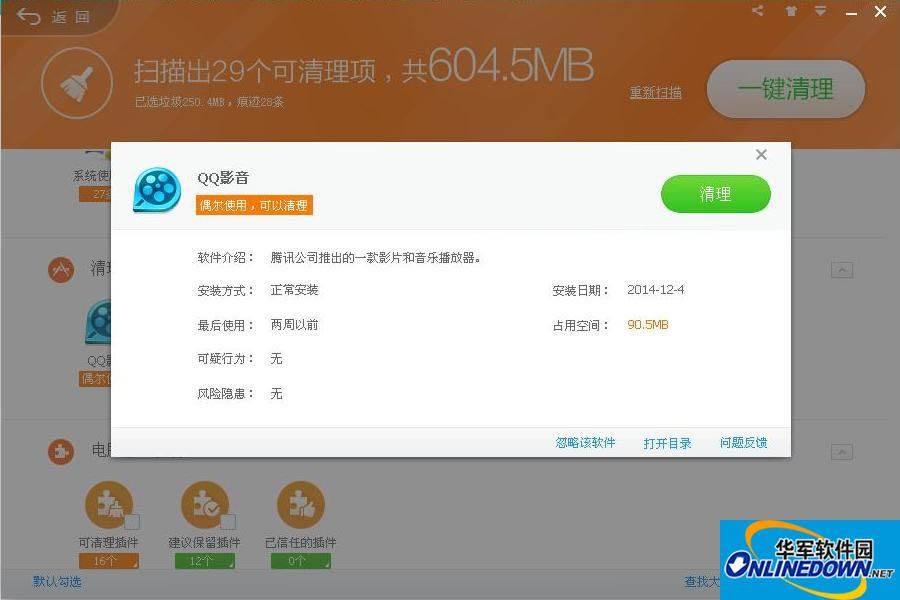Image resolution: width=900 pixels, height=600 pixels.
Task: Click the 问题反馈 link
Action: click(743, 442)
